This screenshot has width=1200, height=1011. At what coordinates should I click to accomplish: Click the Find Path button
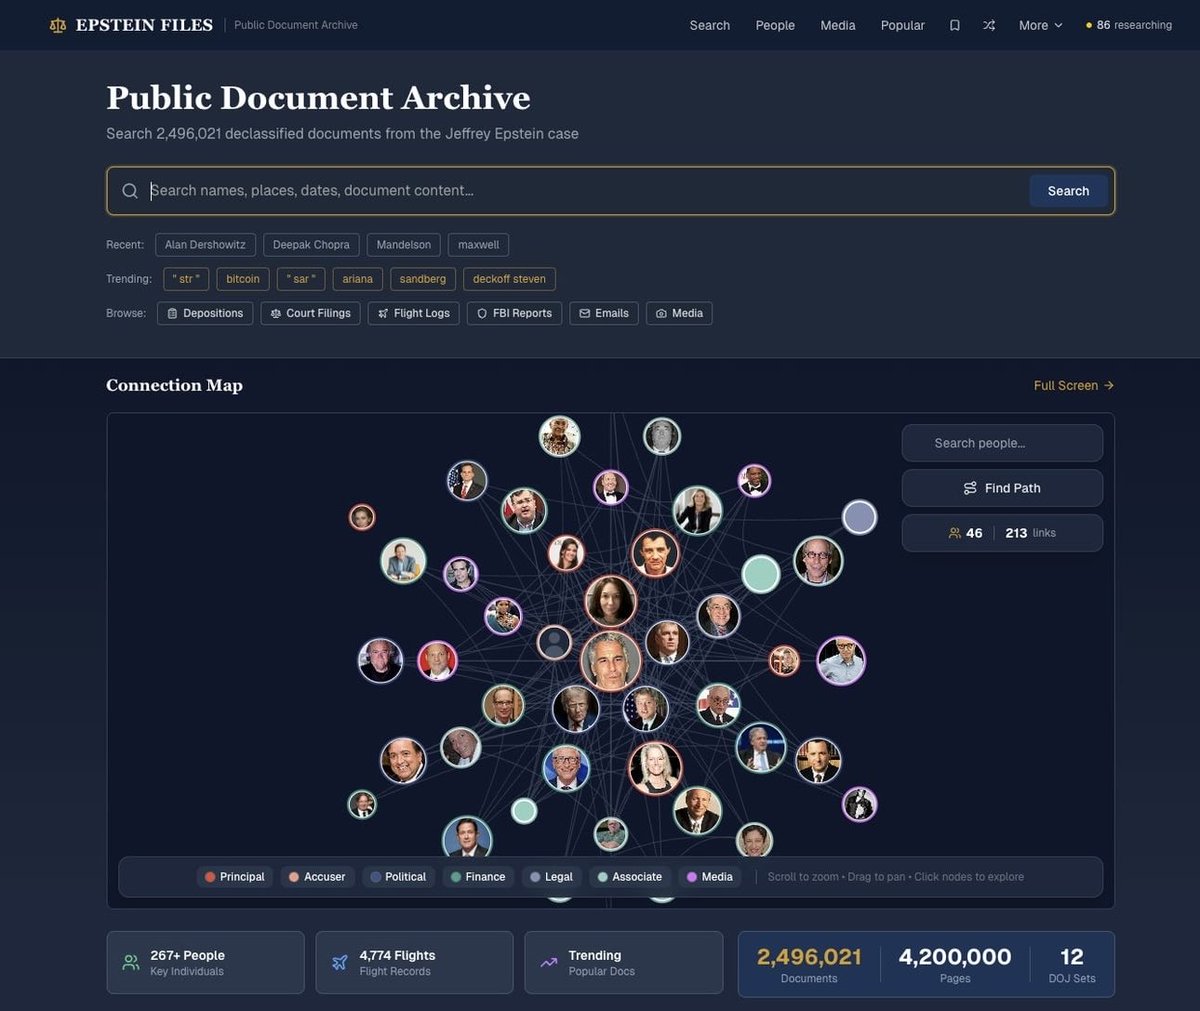pos(1002,488)
